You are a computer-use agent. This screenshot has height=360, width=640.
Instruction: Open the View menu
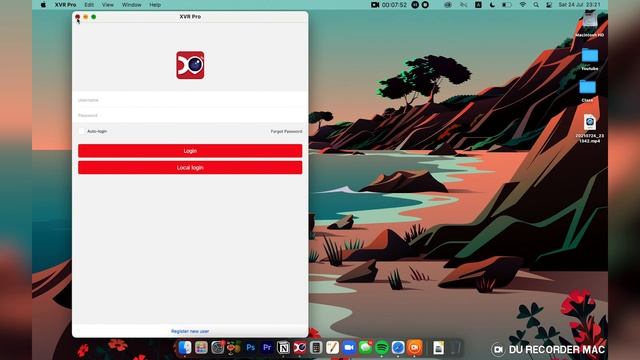(108, 5)
